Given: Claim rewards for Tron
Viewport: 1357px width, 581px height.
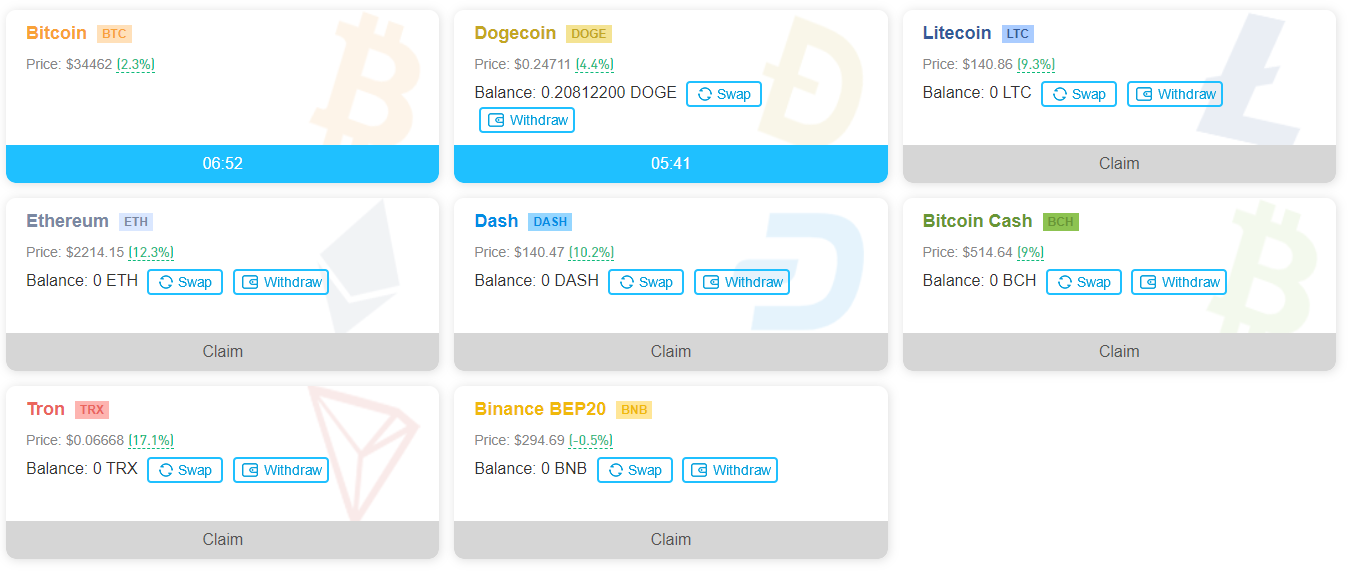Looking at the screenshot, I should [x=222, y=539].
